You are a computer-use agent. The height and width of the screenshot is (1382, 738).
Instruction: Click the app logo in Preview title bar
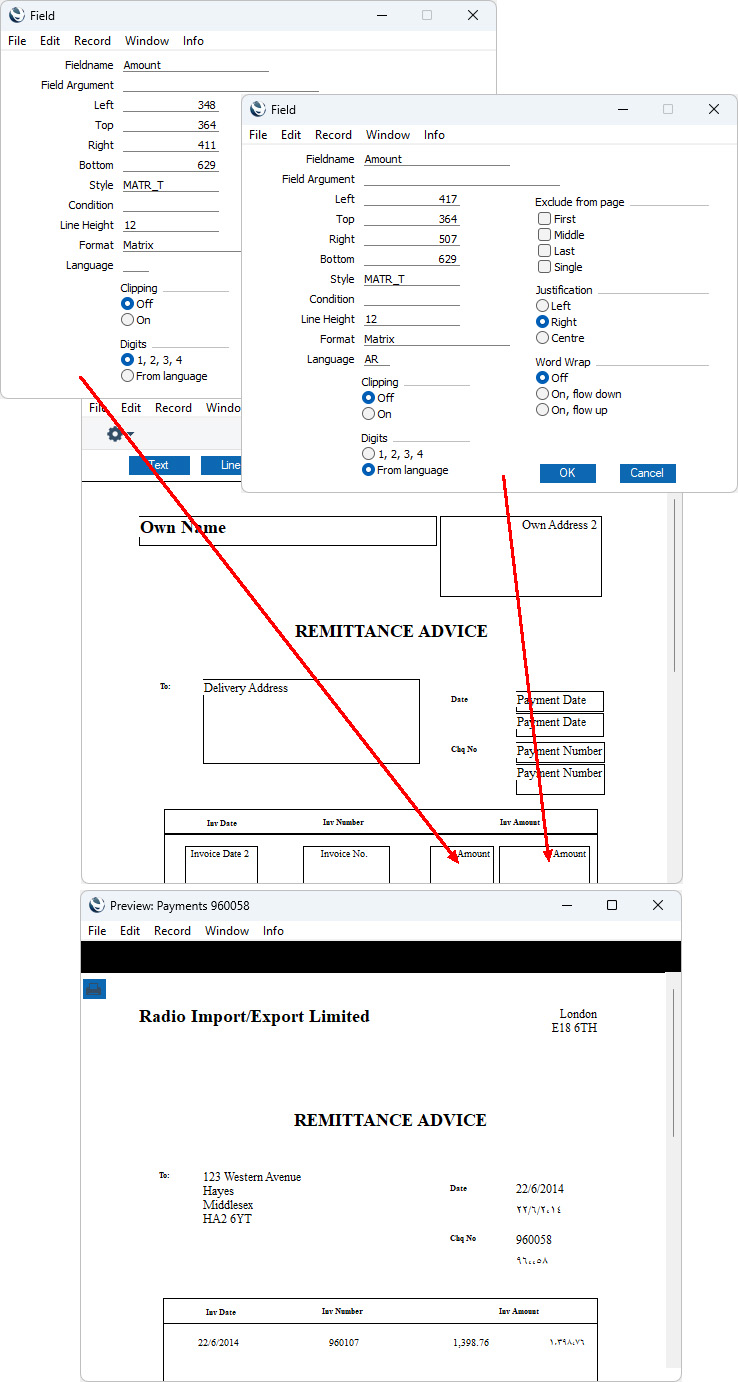(x=97, y=905)
